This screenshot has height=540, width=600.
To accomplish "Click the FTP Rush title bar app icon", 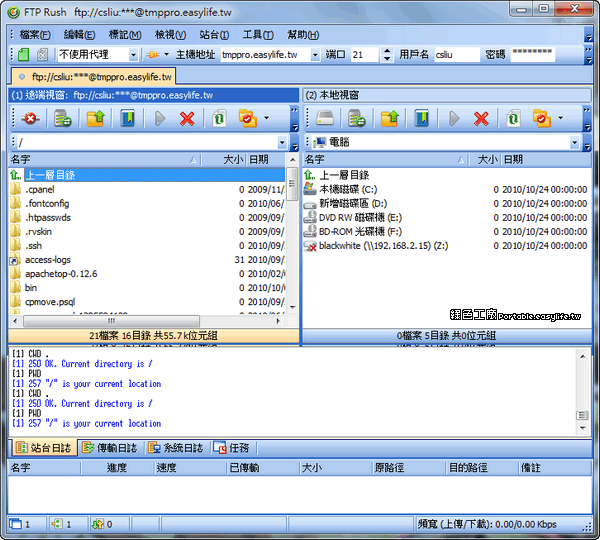I will point(13,13).
